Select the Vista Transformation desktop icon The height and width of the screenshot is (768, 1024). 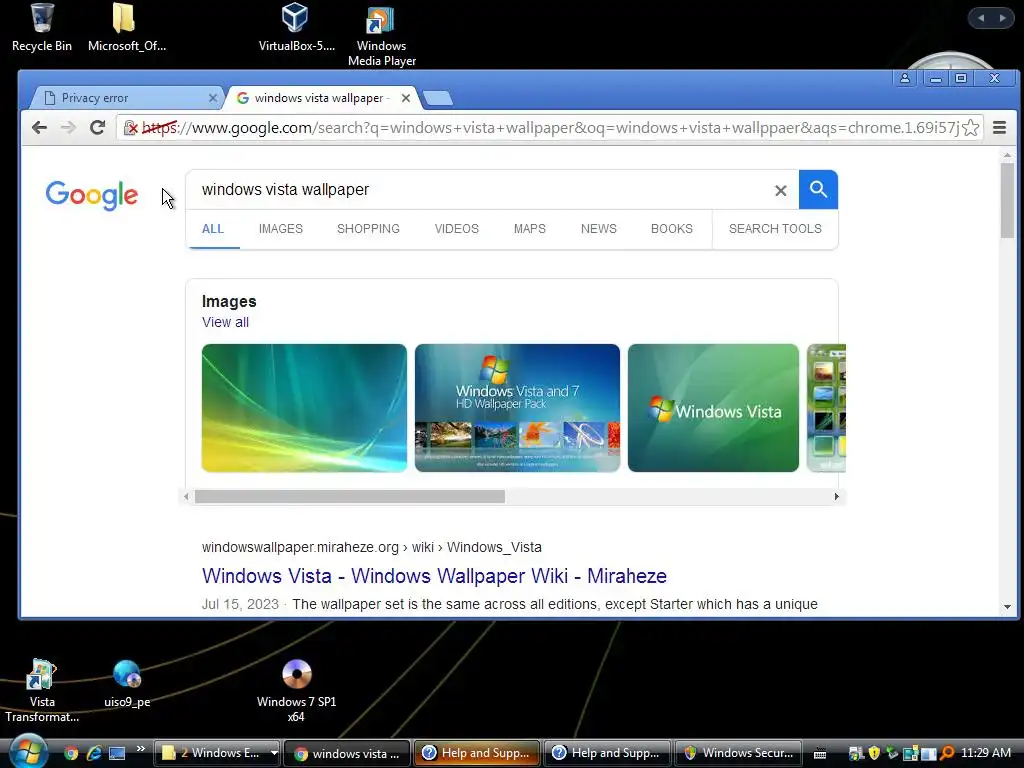pos(42,691)
